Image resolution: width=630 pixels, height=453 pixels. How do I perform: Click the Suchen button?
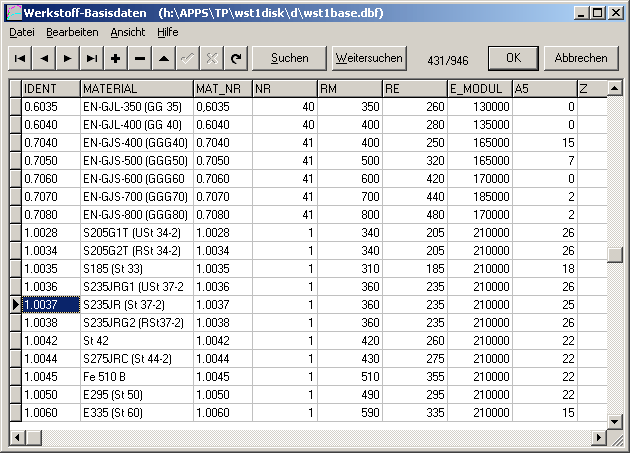[290, 58]
